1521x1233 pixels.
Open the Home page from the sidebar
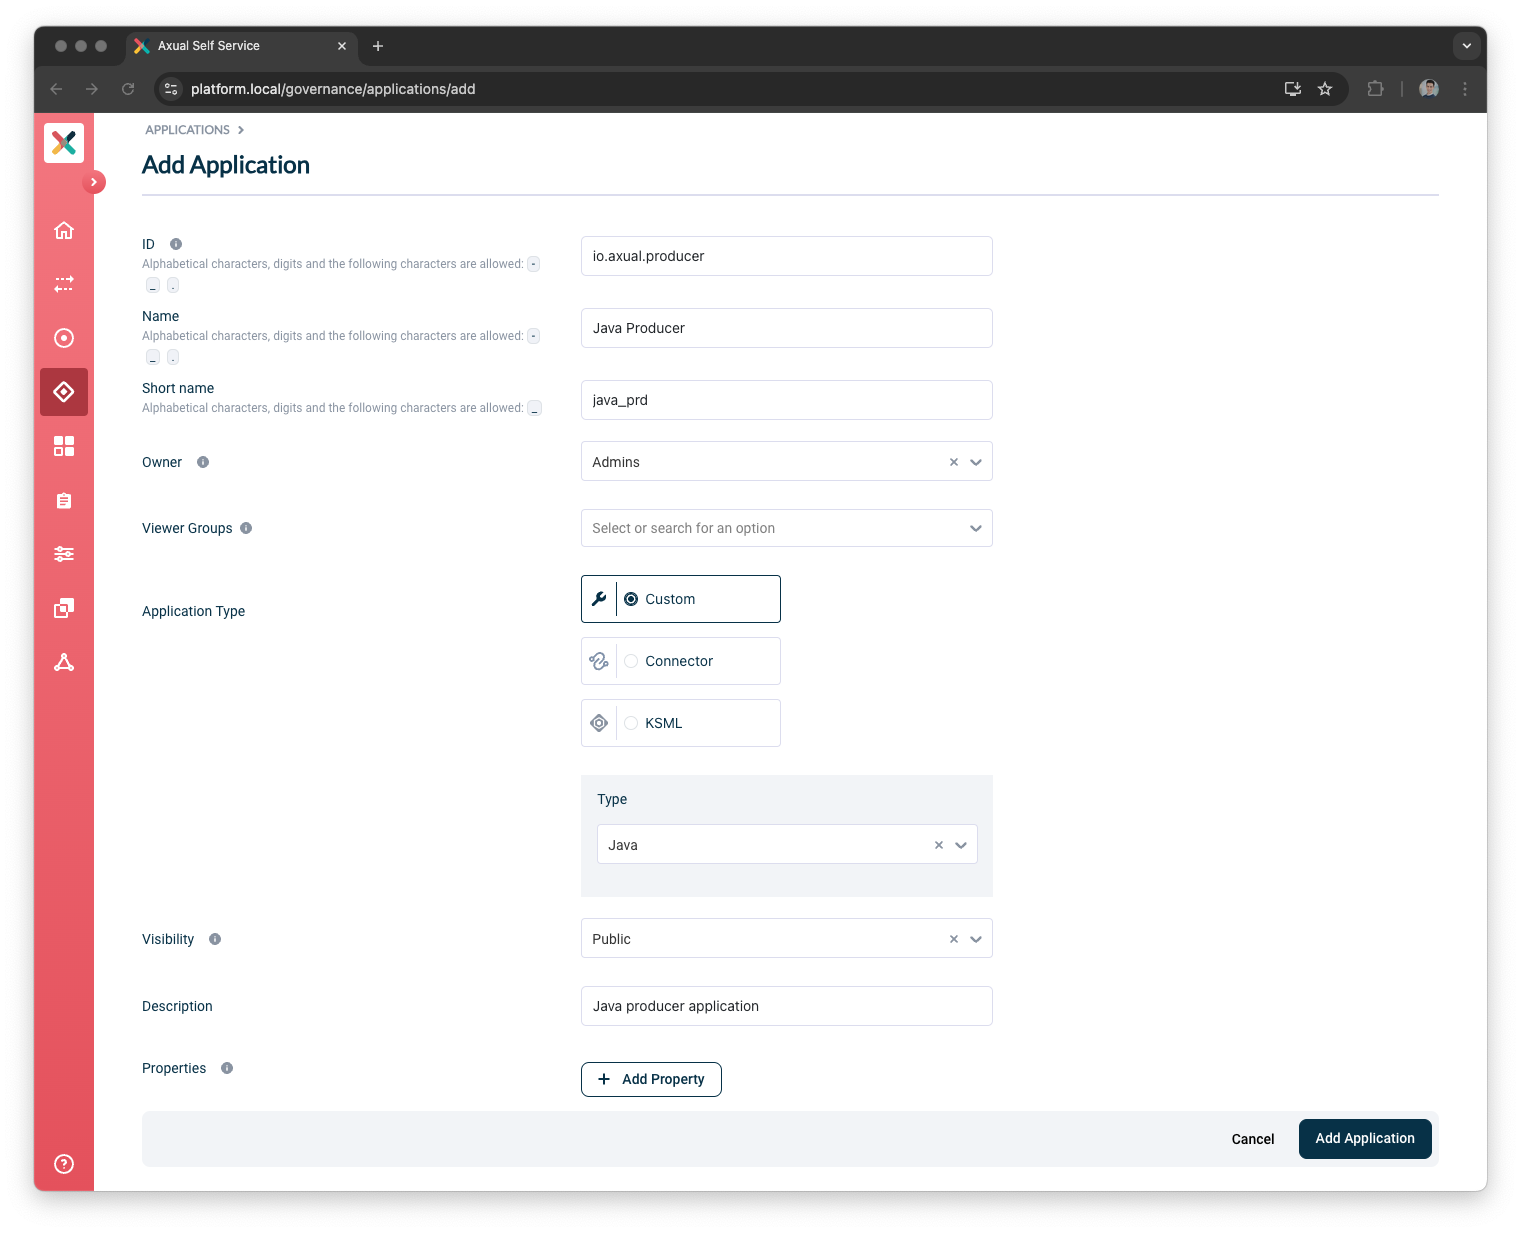[64, 230]
